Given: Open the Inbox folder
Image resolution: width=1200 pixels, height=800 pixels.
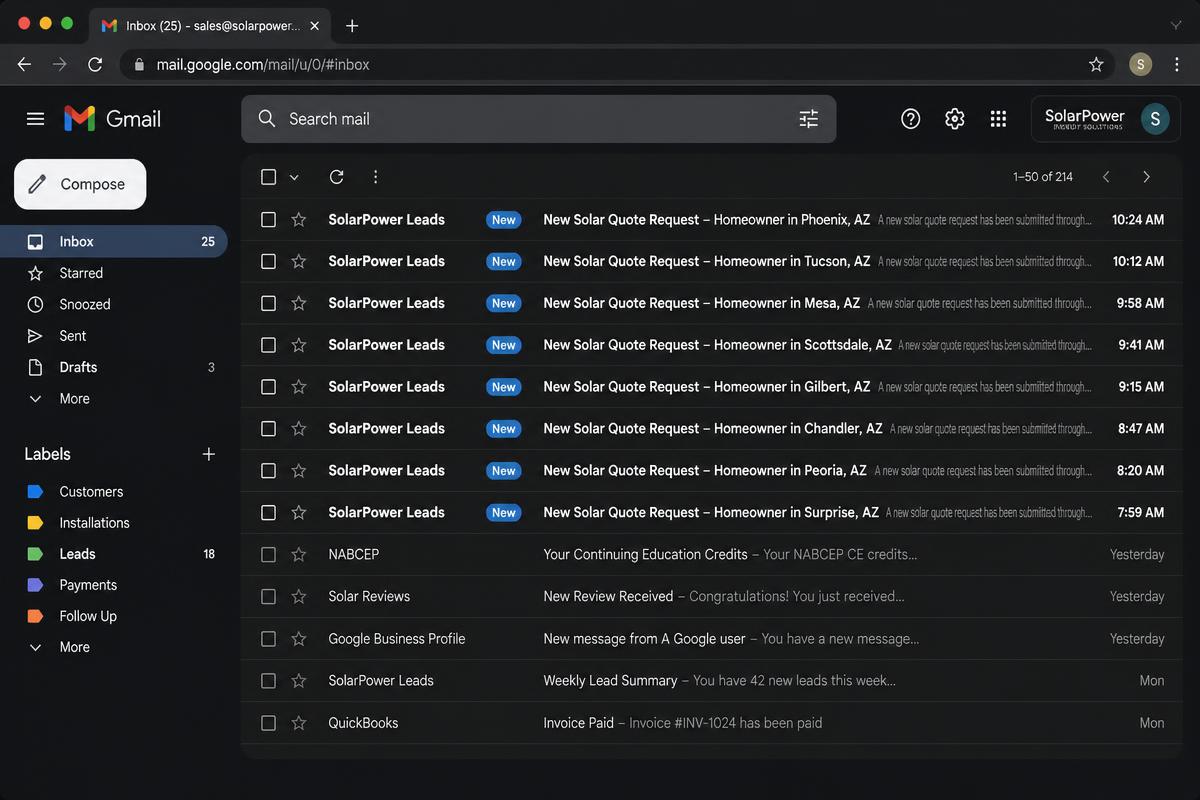Looking at the screenshot, I should (x=114, y=241).
